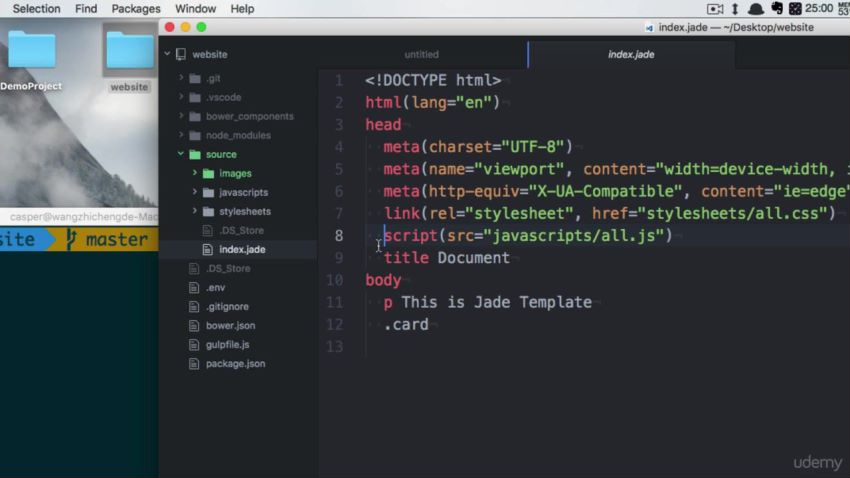Expand the .git folder chevron

(181, 78)
